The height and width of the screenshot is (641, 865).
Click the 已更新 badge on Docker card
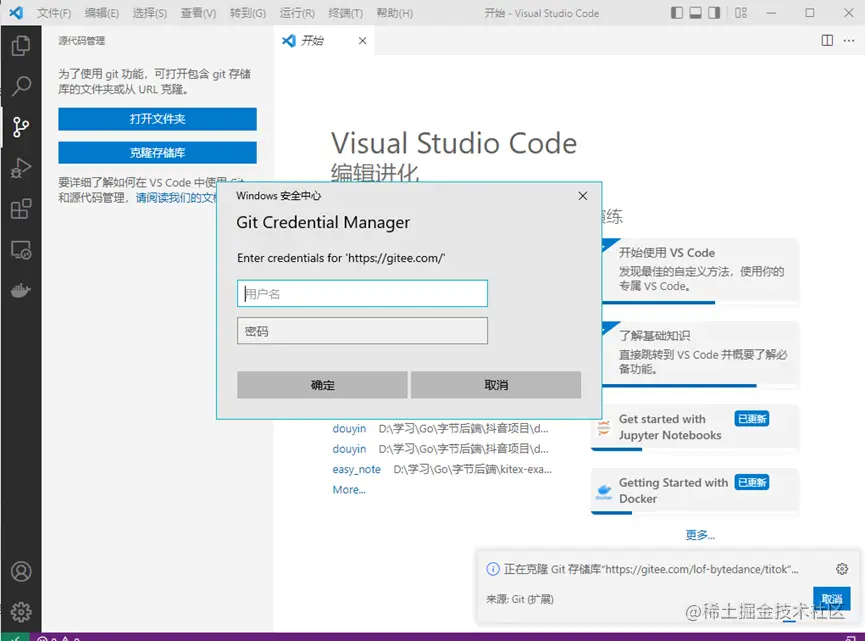[752, 482]
